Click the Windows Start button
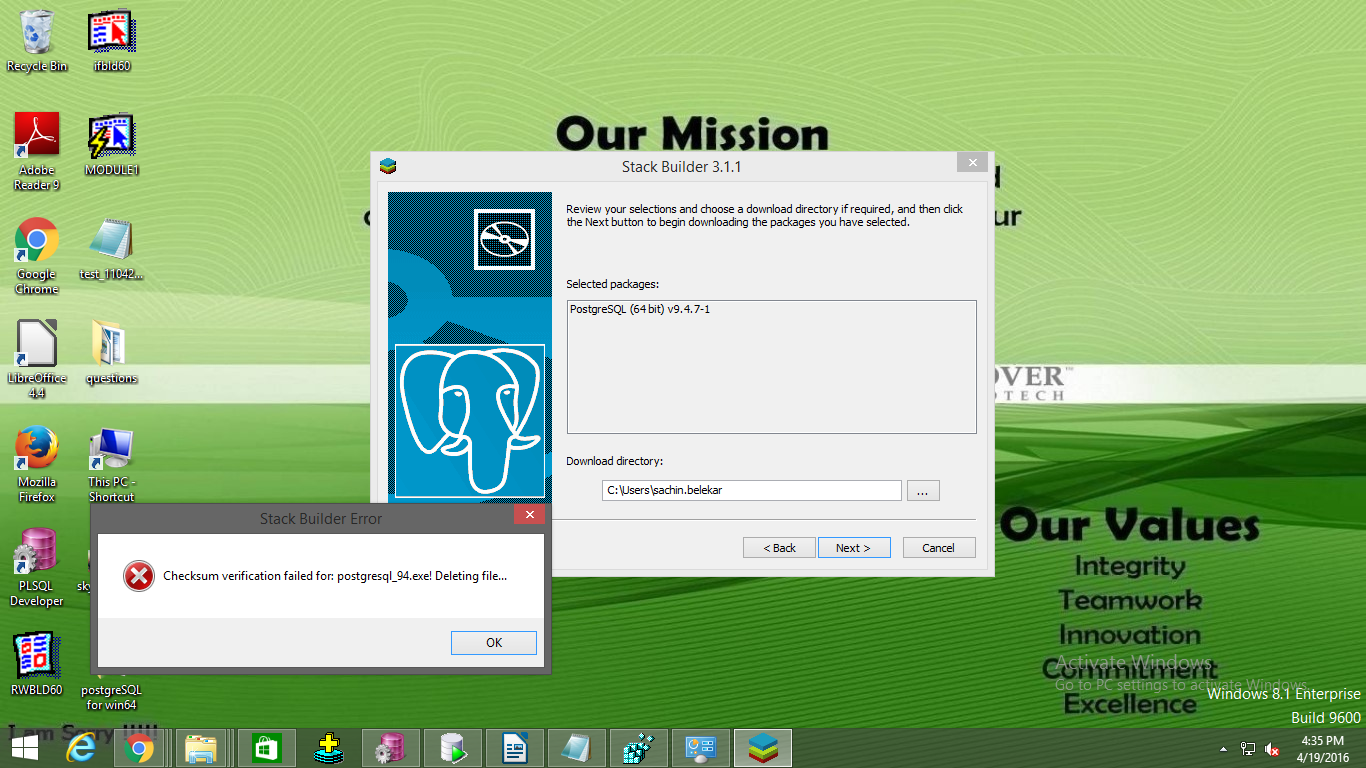1366x768 pixels. (25, 748)
